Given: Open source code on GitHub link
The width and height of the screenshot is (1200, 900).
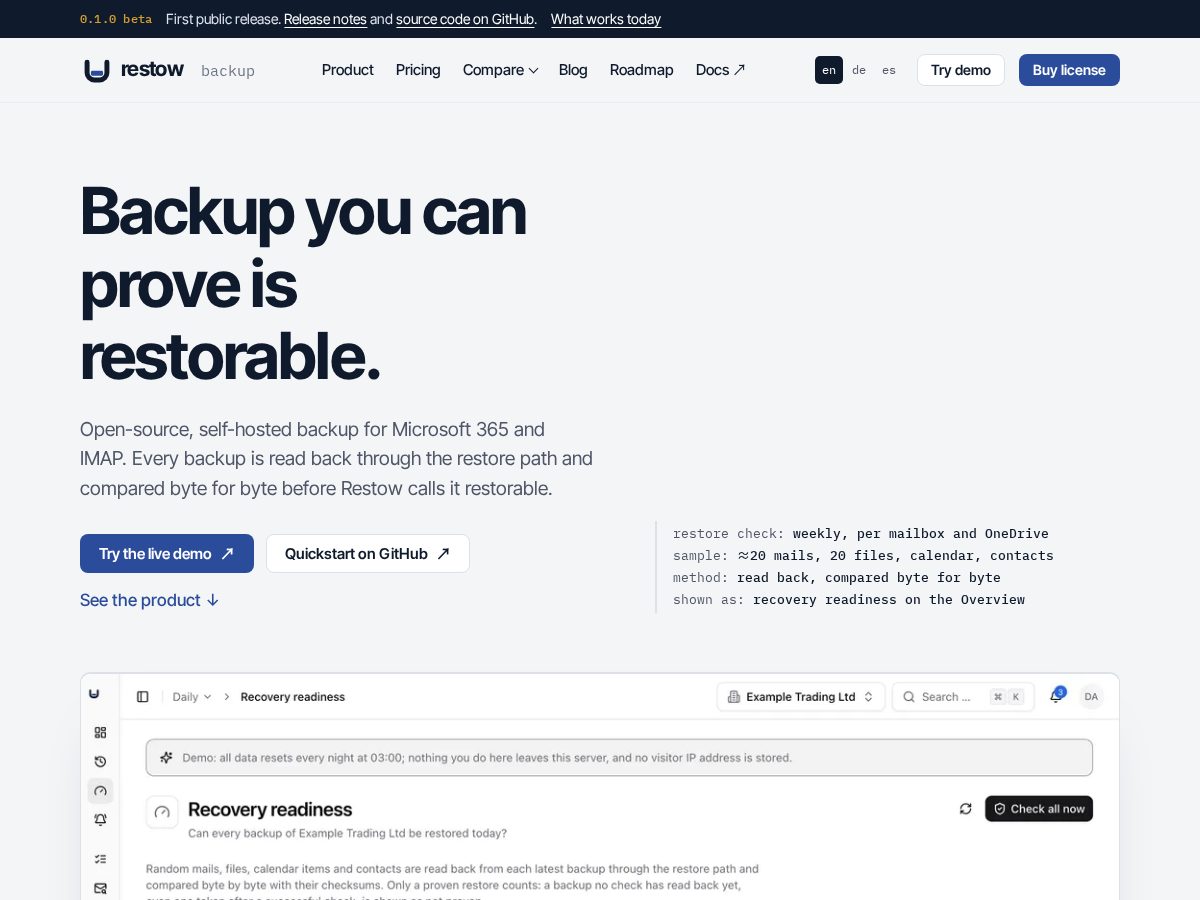Looking at the screenshot, I should click(x=465, y=19).
